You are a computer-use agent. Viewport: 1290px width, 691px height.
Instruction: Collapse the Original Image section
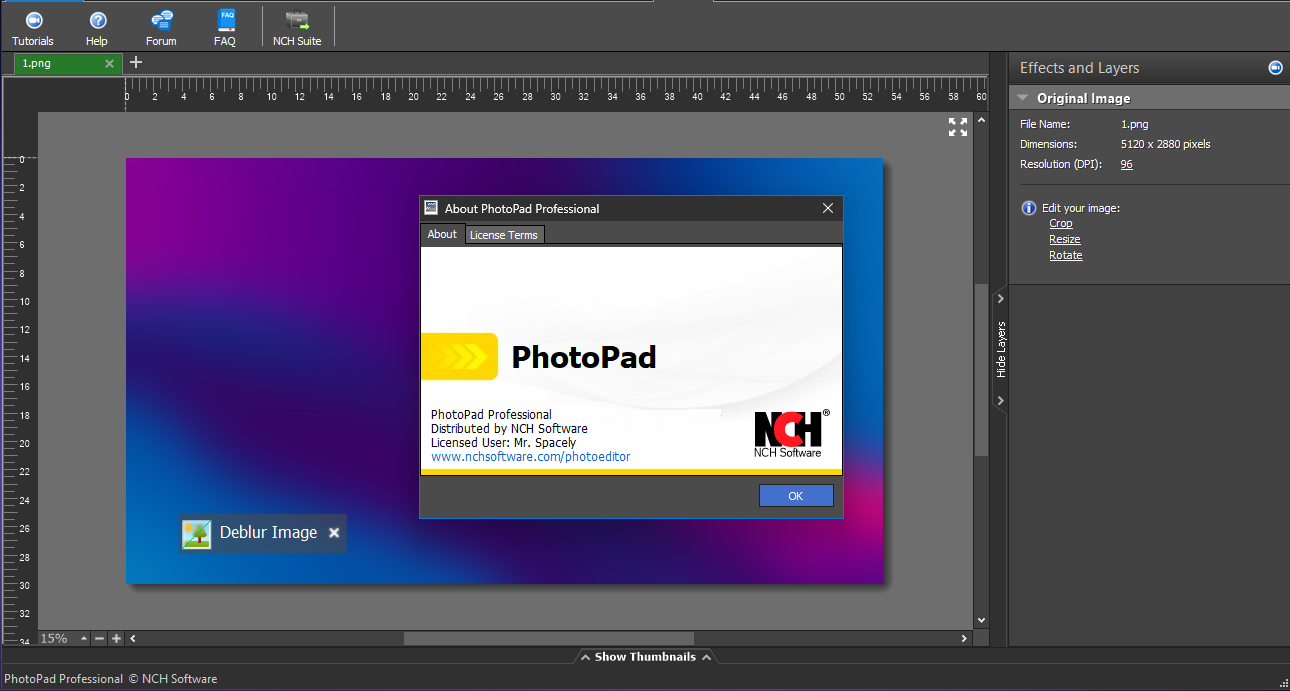pyautogui.click(x=1023, y=98)
